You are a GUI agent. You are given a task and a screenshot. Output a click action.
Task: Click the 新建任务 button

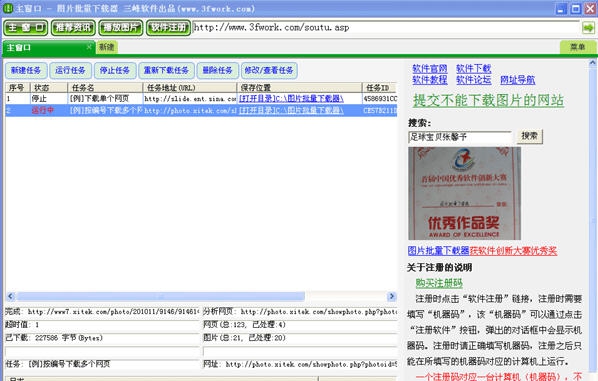[26, 71]
